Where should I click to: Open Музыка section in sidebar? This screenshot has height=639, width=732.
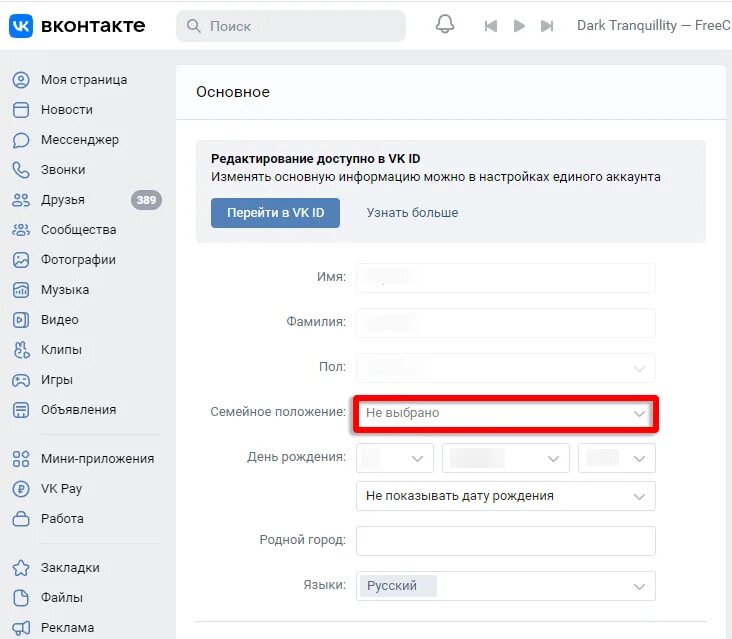[65, 290]
